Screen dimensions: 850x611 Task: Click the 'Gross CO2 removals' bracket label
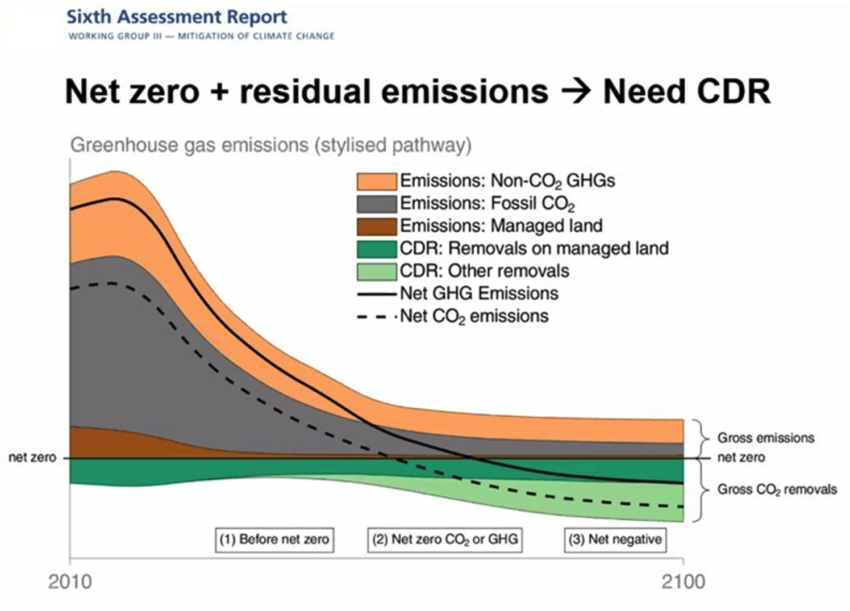[777, 490]
